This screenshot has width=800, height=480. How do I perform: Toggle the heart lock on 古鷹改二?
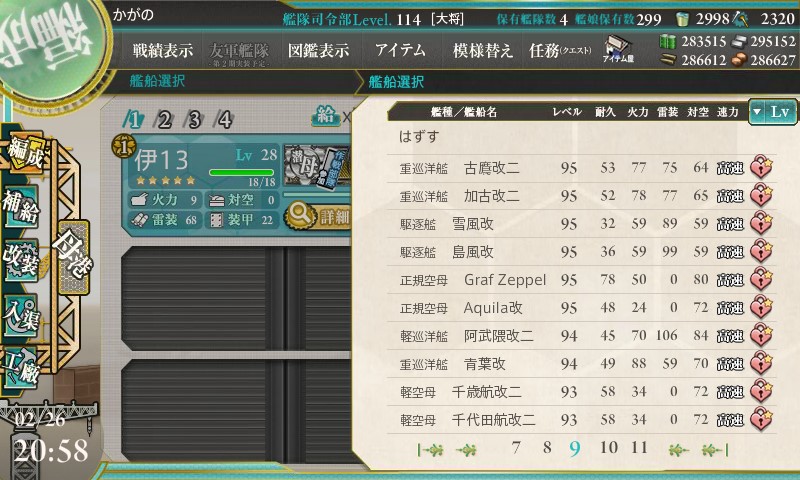761,167
